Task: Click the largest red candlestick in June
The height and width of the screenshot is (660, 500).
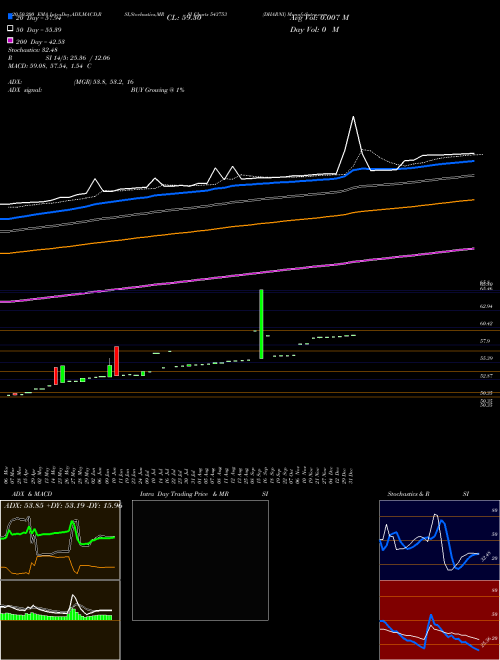Action: (x=116, y=361)
